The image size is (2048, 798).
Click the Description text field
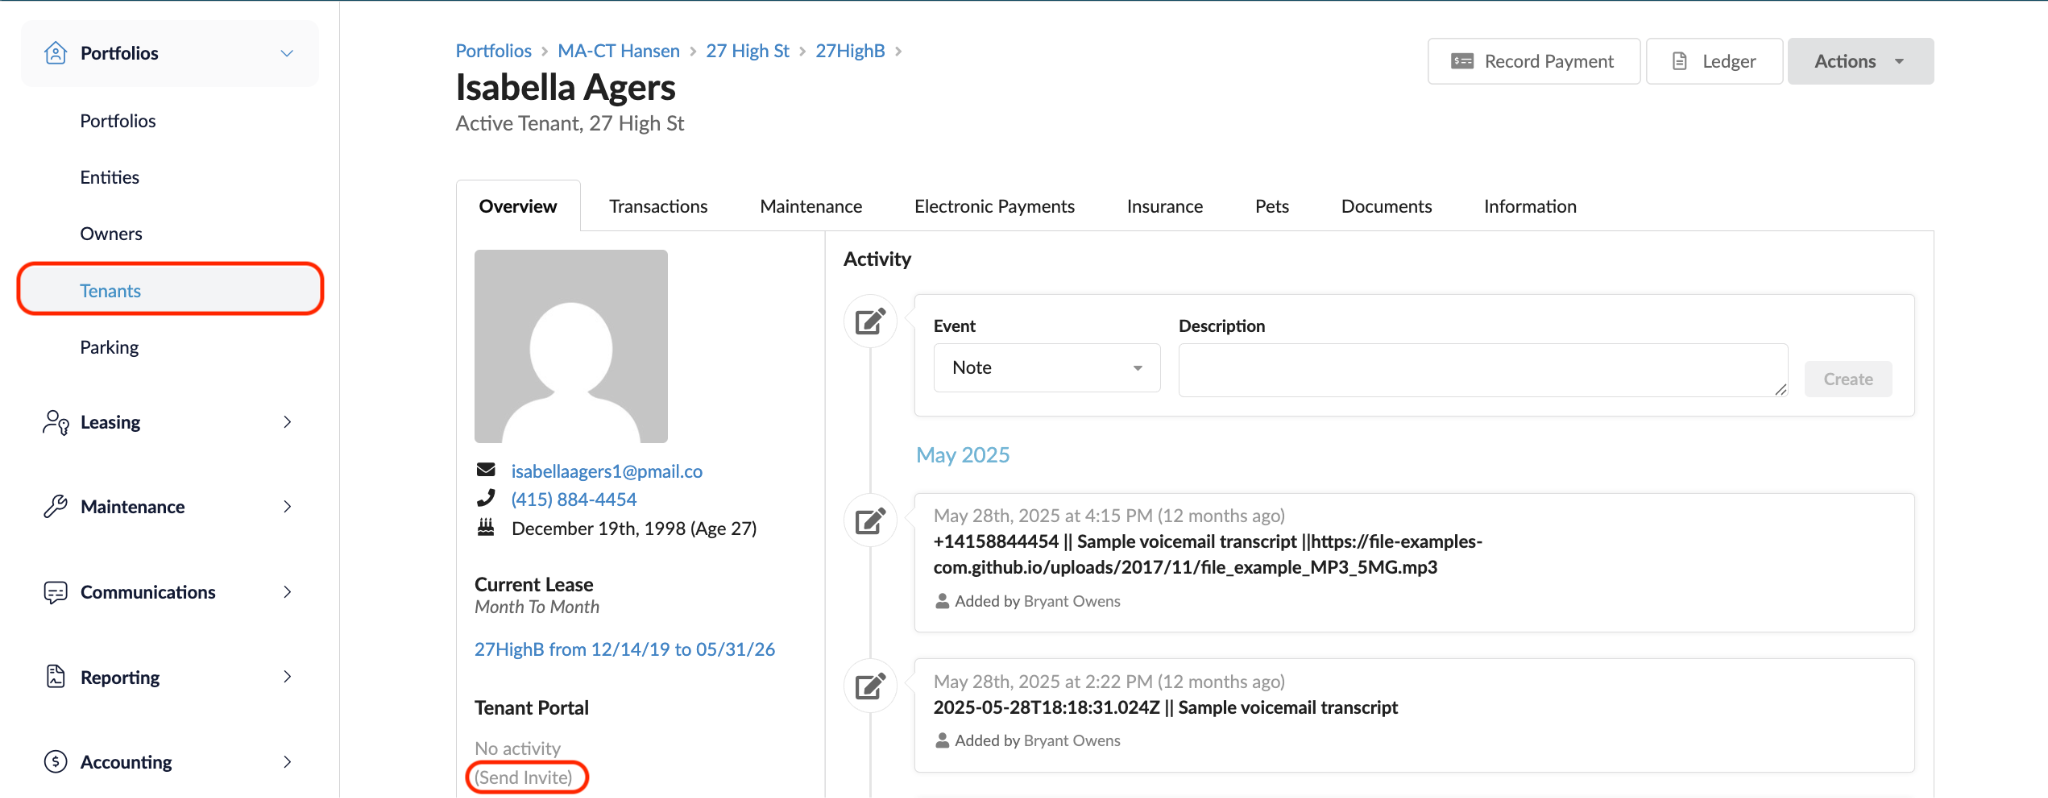(x=1483, y=370)
